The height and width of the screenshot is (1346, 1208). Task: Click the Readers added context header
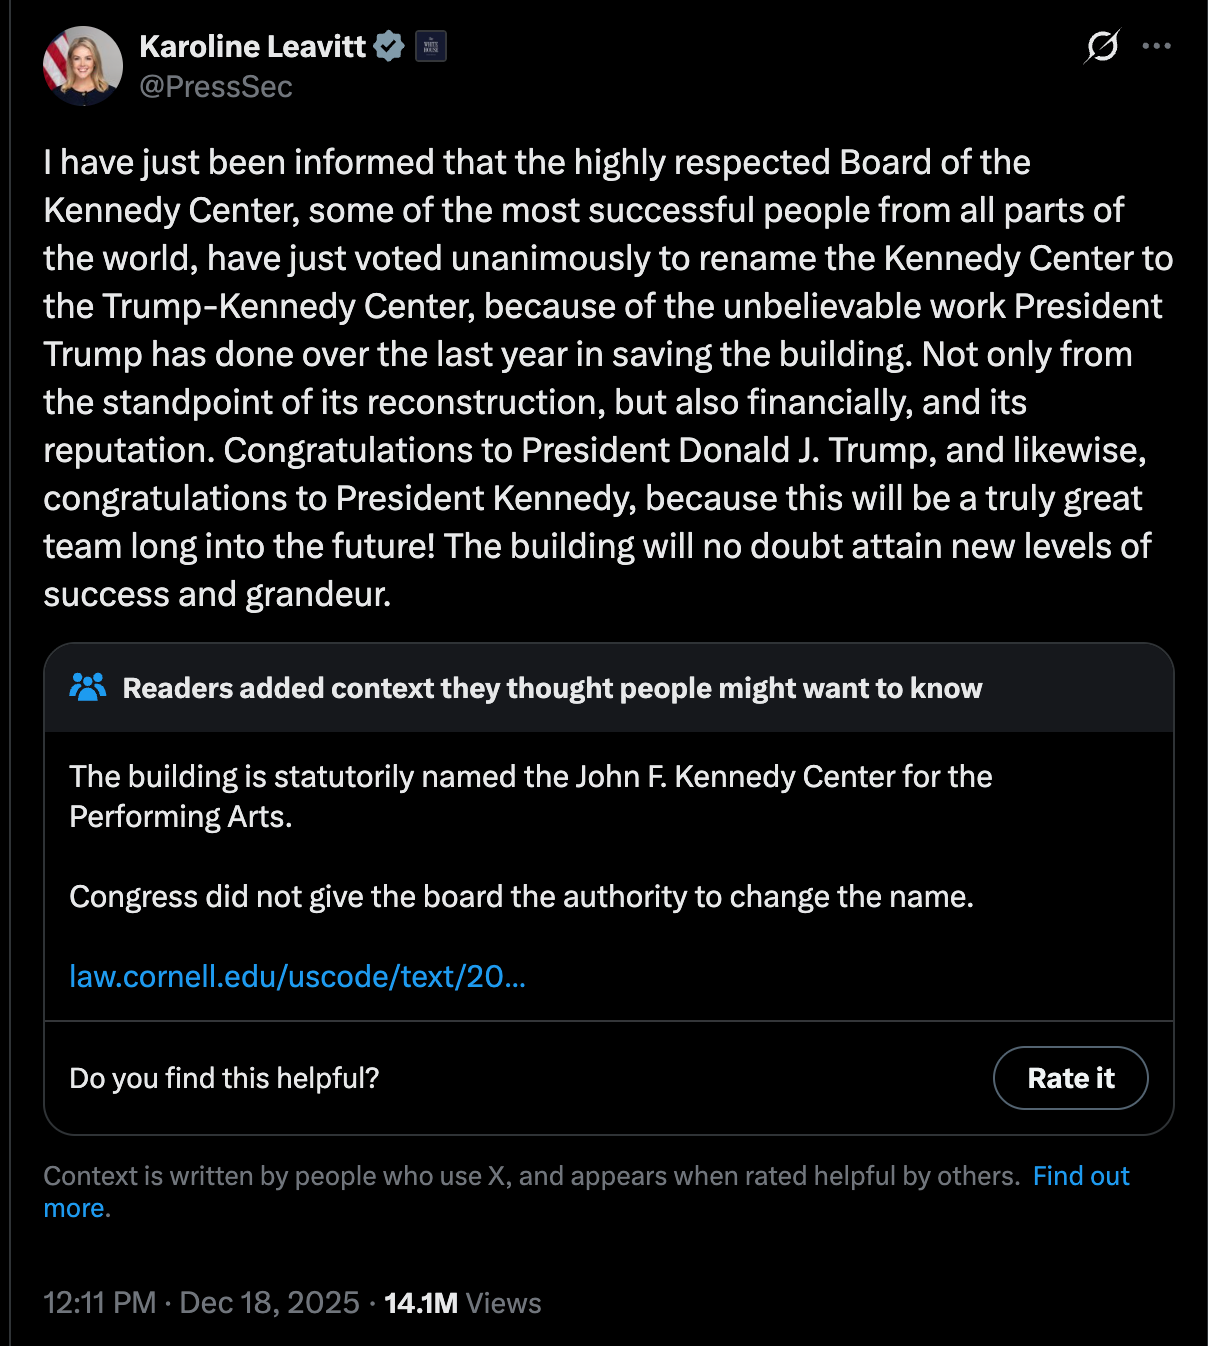(552, 688)
